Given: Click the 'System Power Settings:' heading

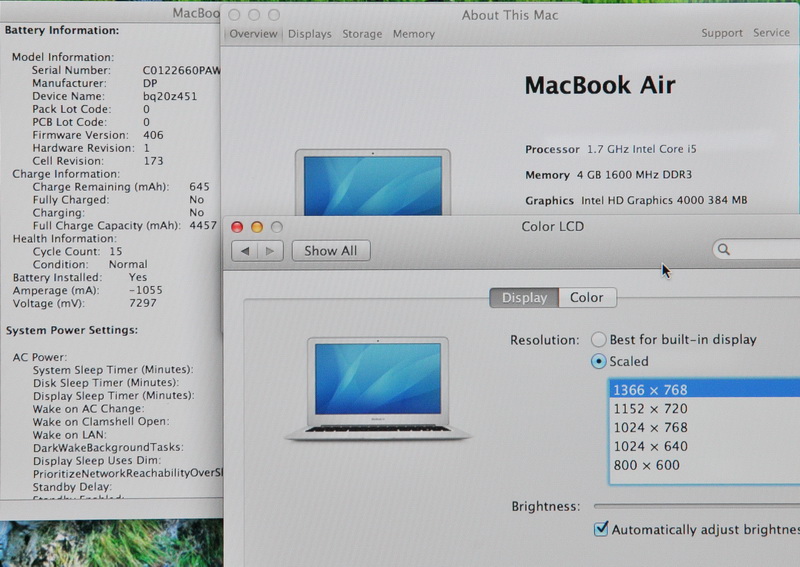Looking at the screenshot, I should 72,330.
